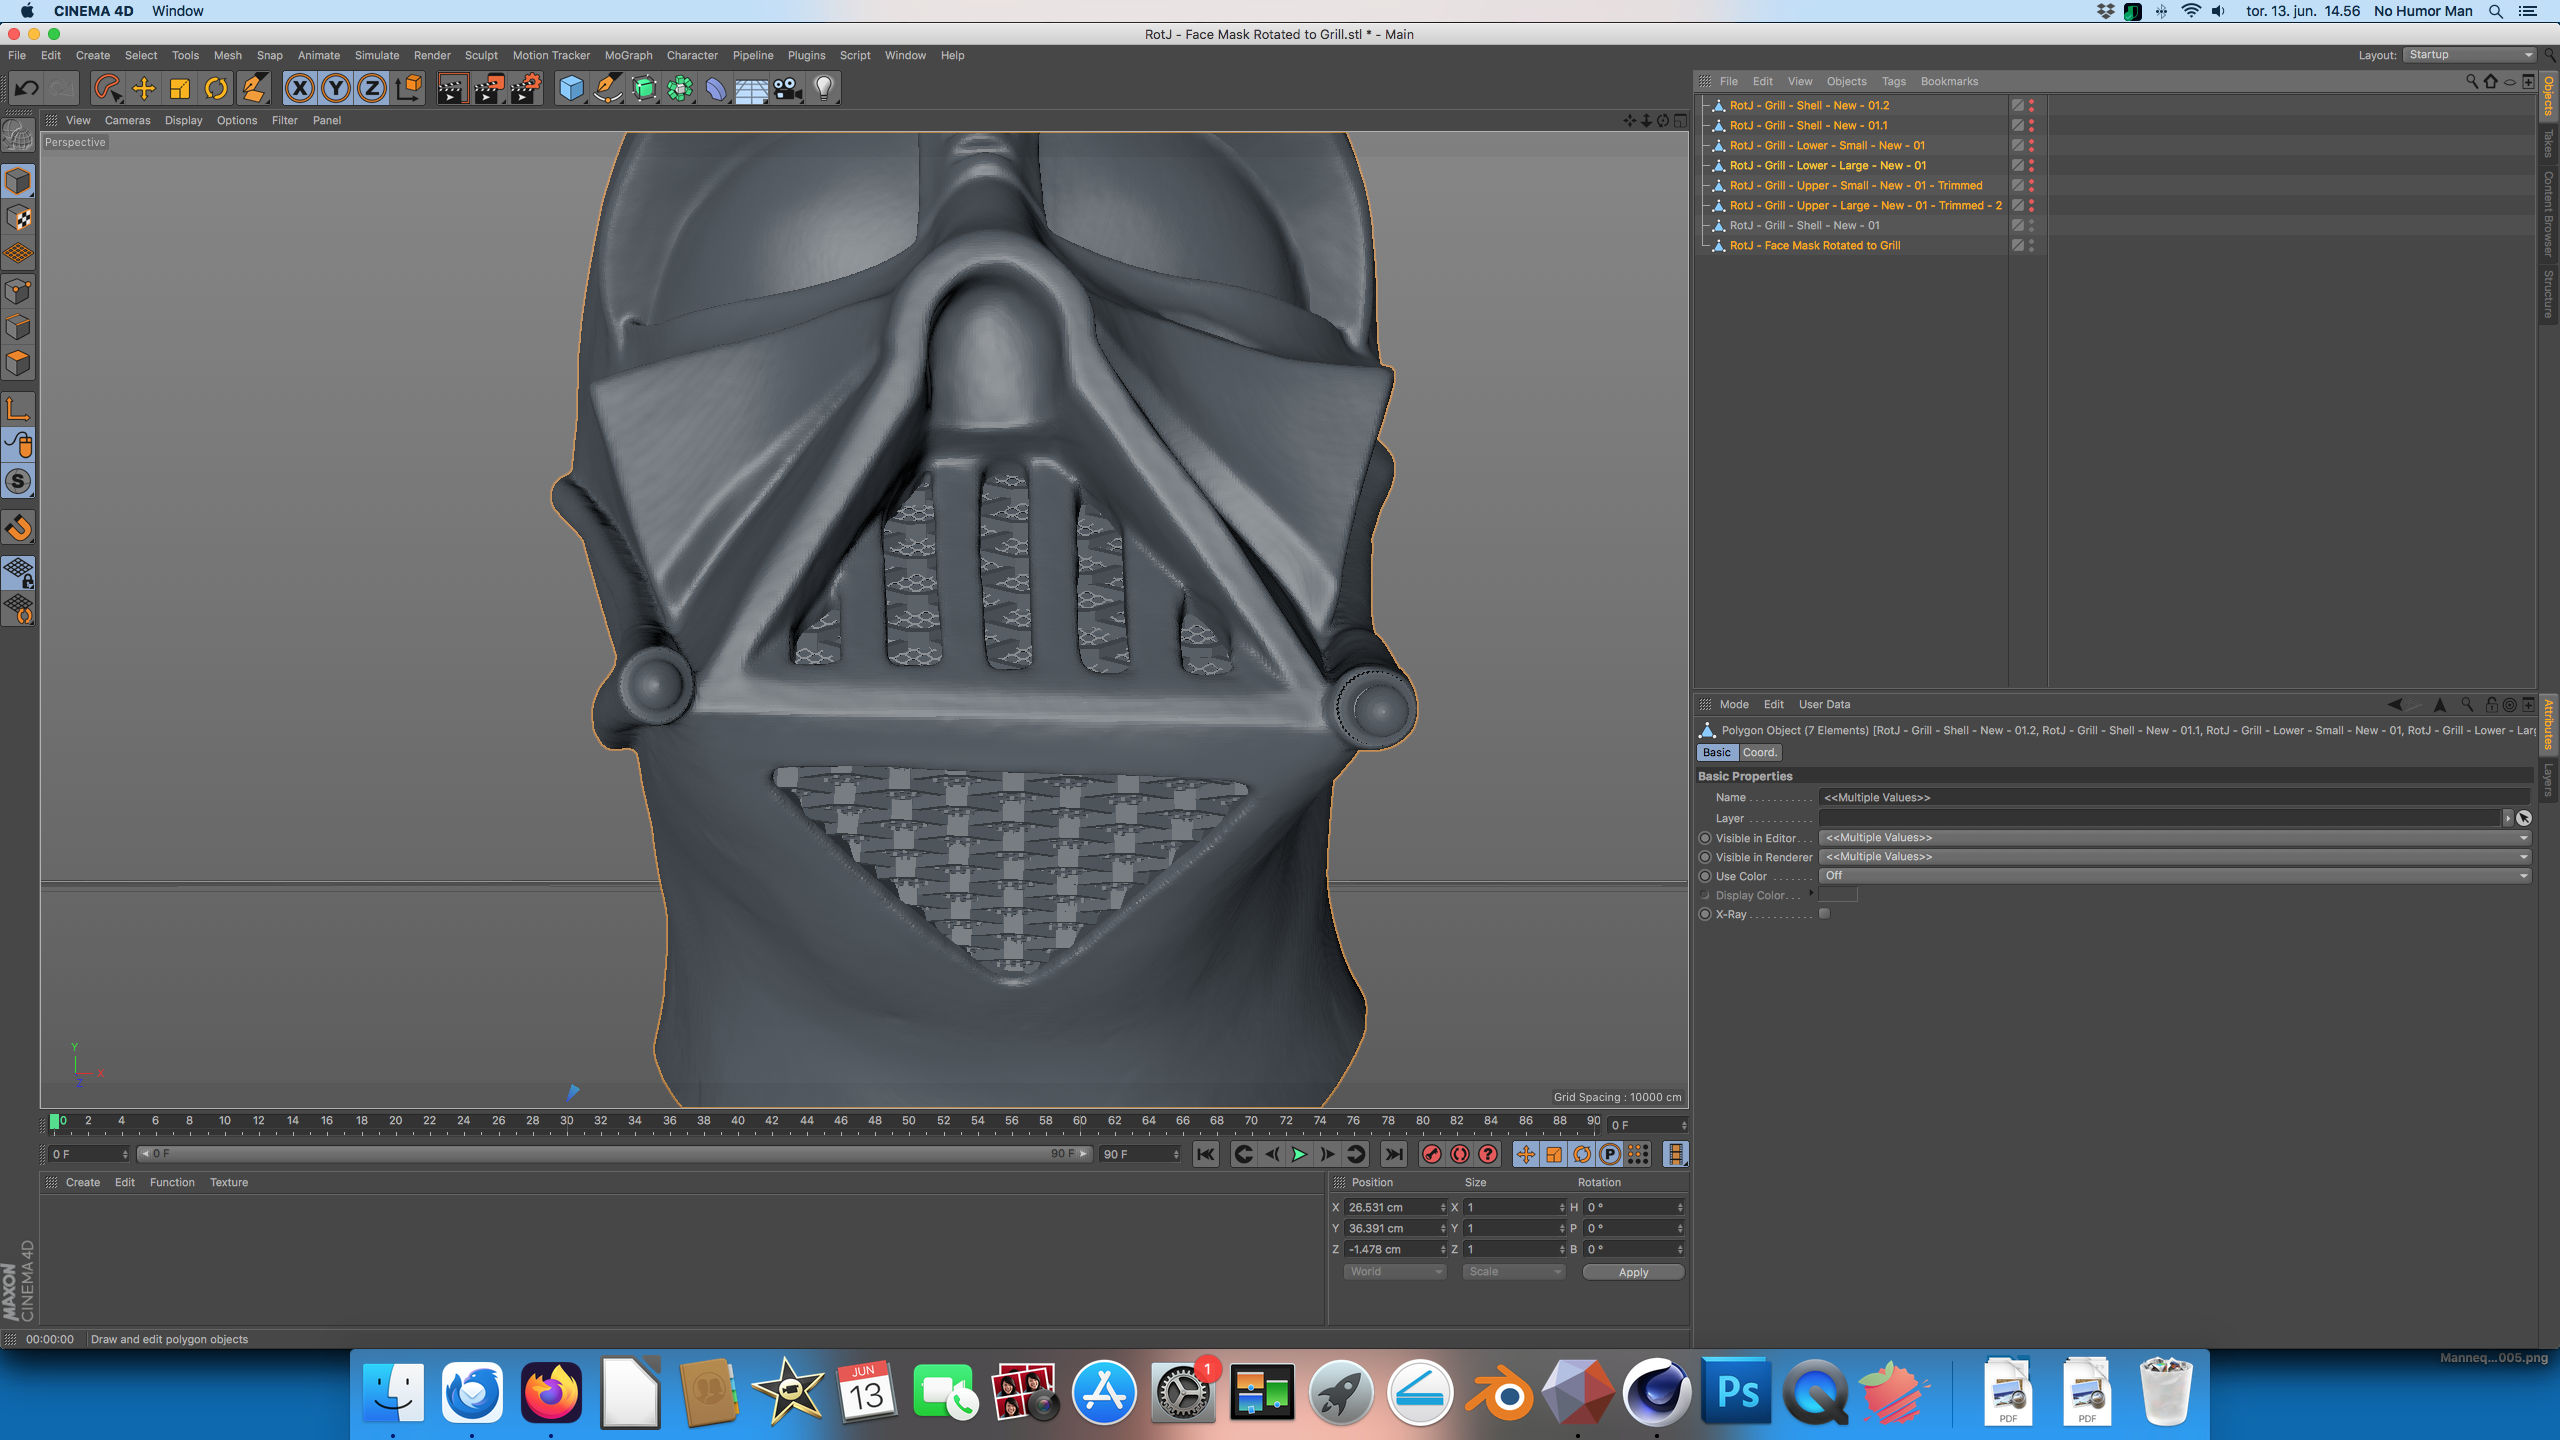Click the timeline preview range slider
The width and height of the screenshot is (2560, 1440).
615,1154
